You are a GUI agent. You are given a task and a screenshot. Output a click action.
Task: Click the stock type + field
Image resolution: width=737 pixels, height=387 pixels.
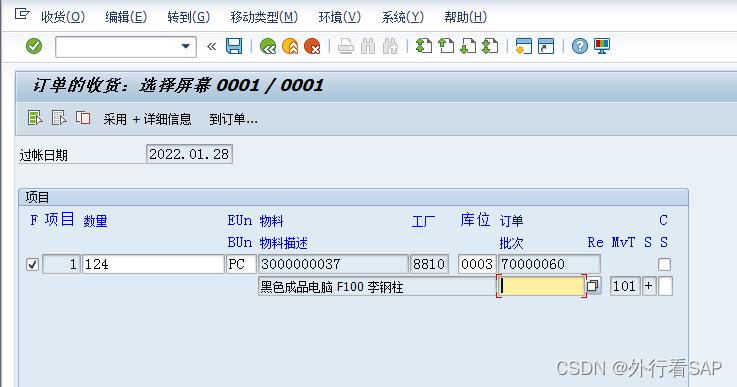pyautogui.click(x=649, y=286)
